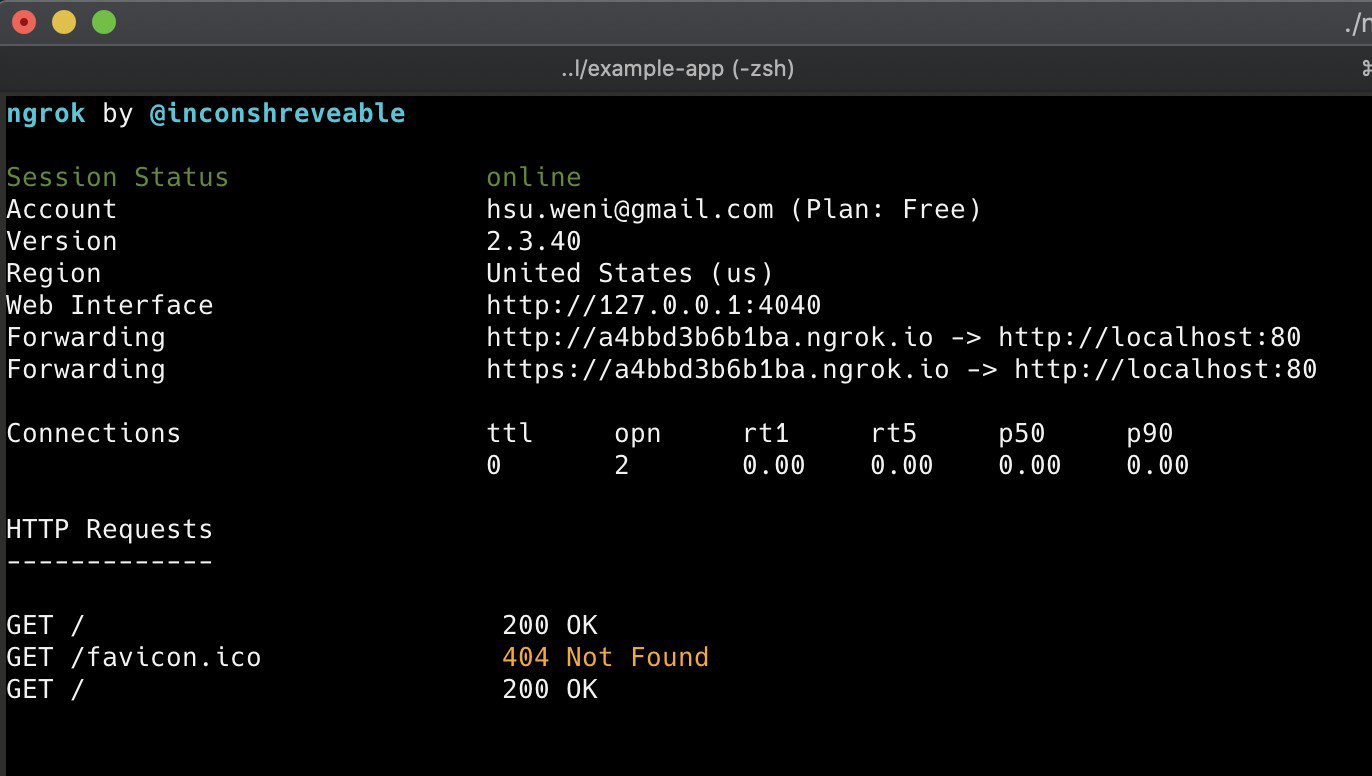Click the 'GET /favicon.ico' request line
Image resolution: width=1372 pixels, height=776 pixels.
tap(134, 657)
